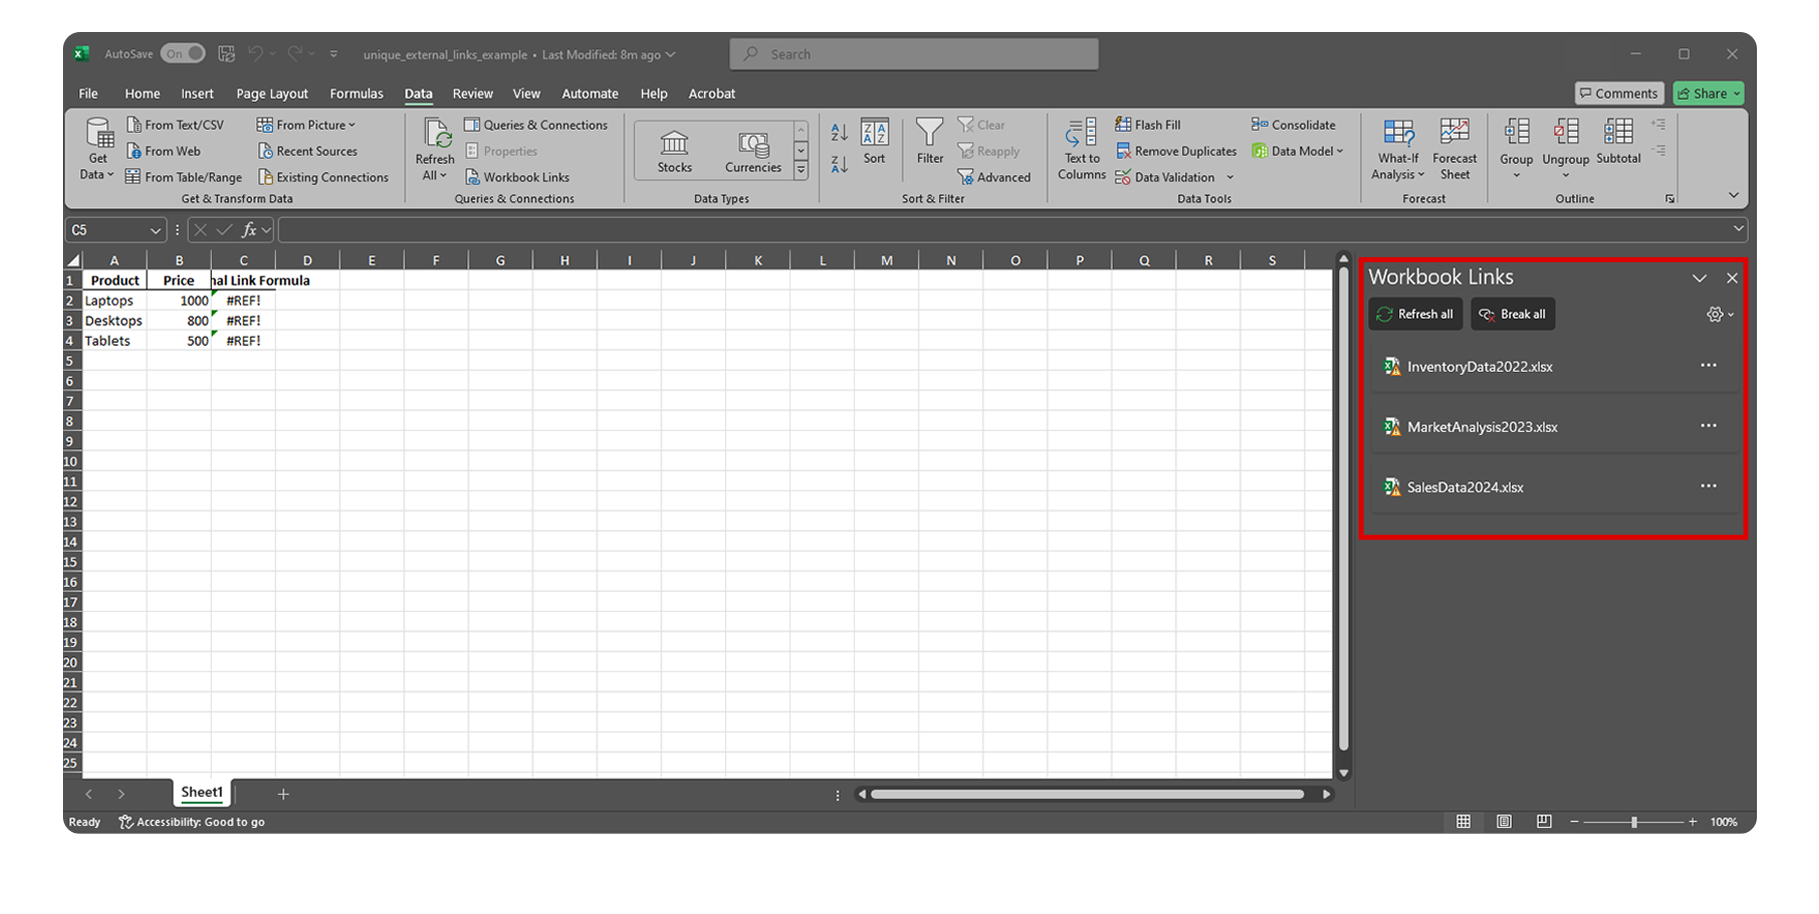This screenshot has width=1819, height=914.
Task: Open Workbook Links pane settings gear menu
Action: point(1716,314)
